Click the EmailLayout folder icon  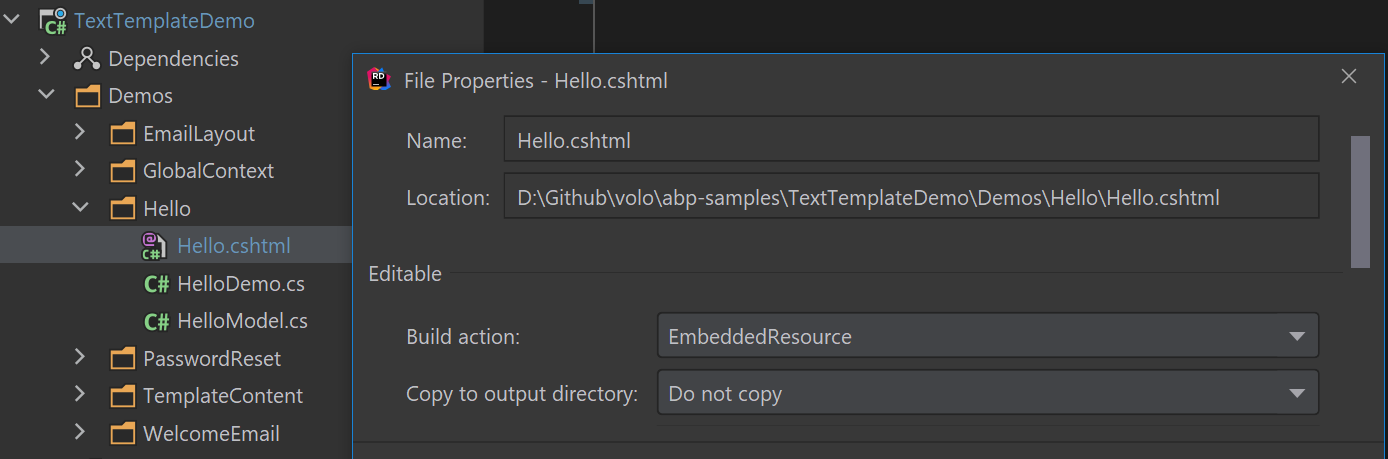pos(122,134)
